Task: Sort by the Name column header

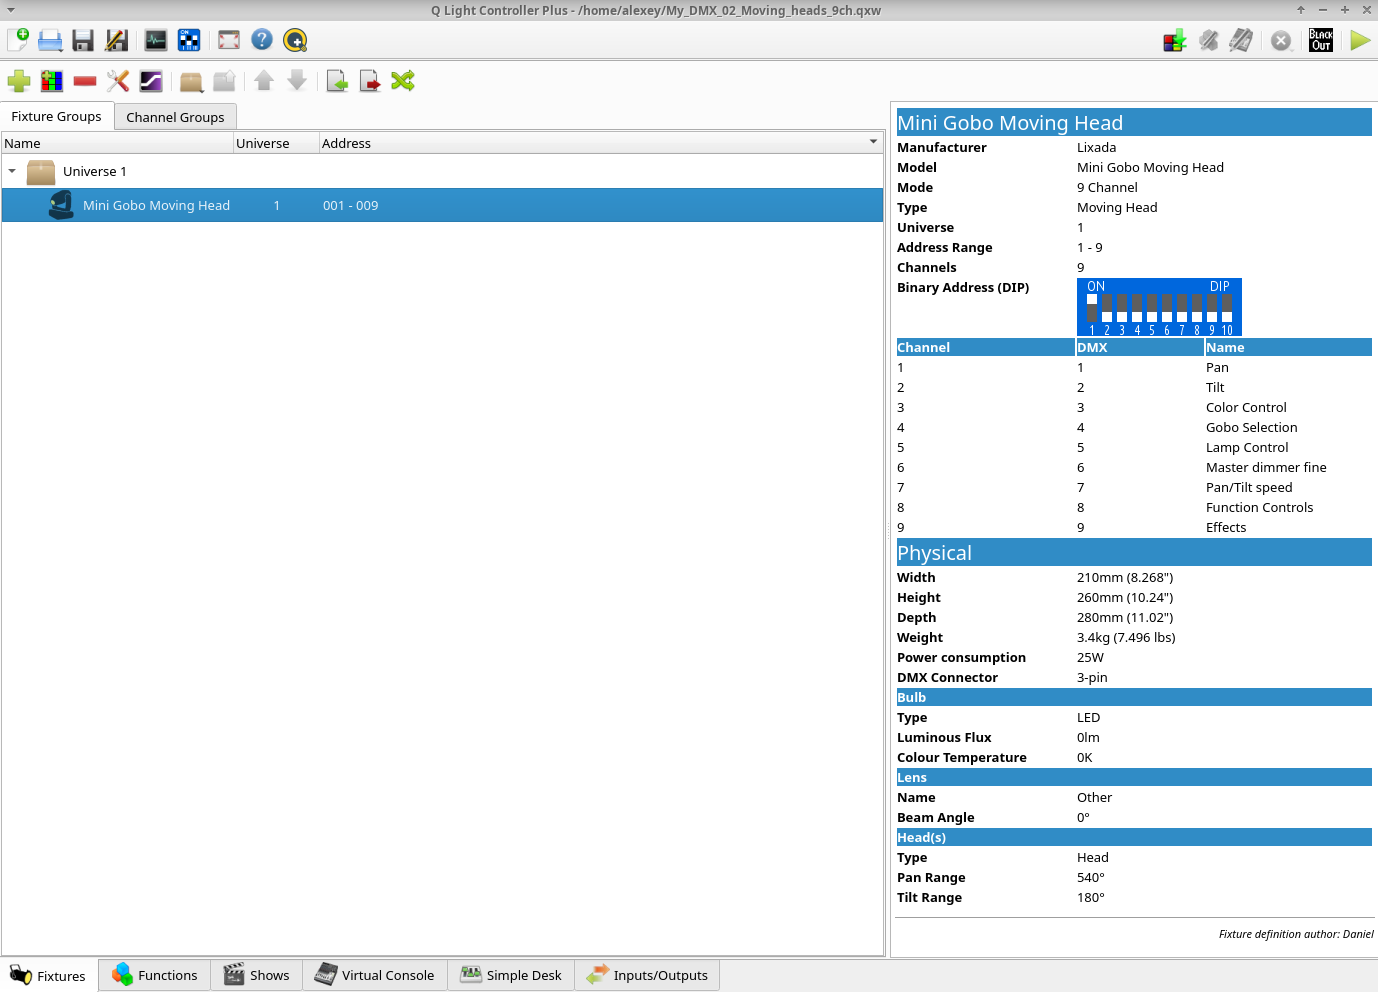Action: (x=117, y=143)
